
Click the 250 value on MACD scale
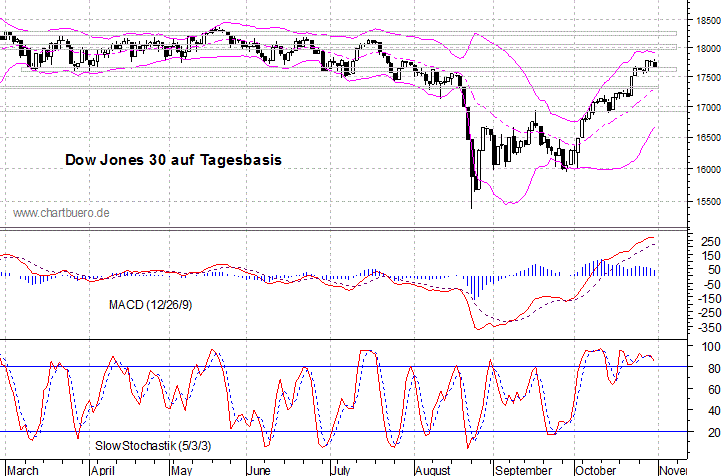pyautogui.click(x=711, y=242)
